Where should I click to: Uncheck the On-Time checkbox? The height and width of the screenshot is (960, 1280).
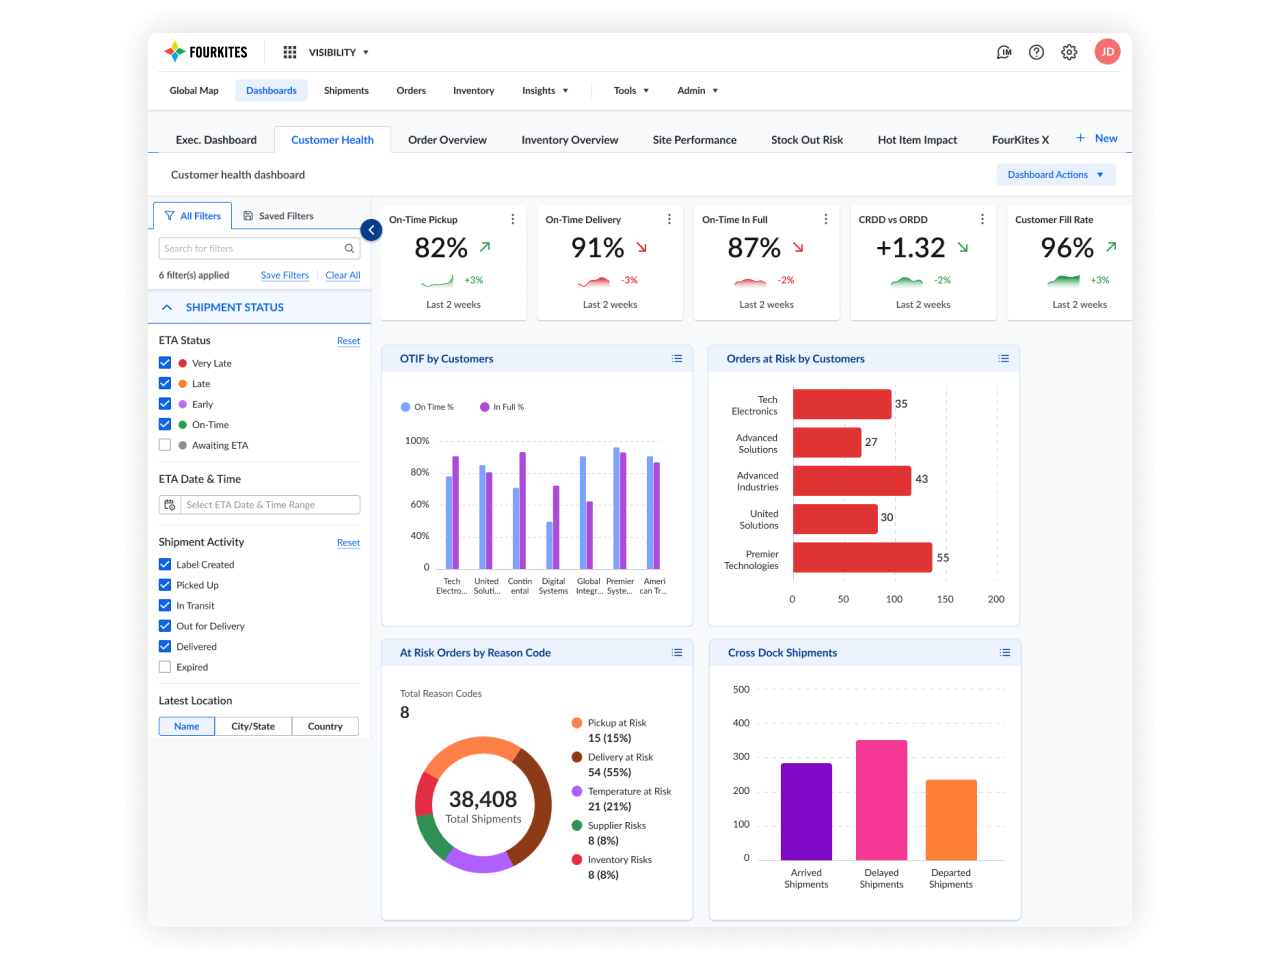(165, 424)
